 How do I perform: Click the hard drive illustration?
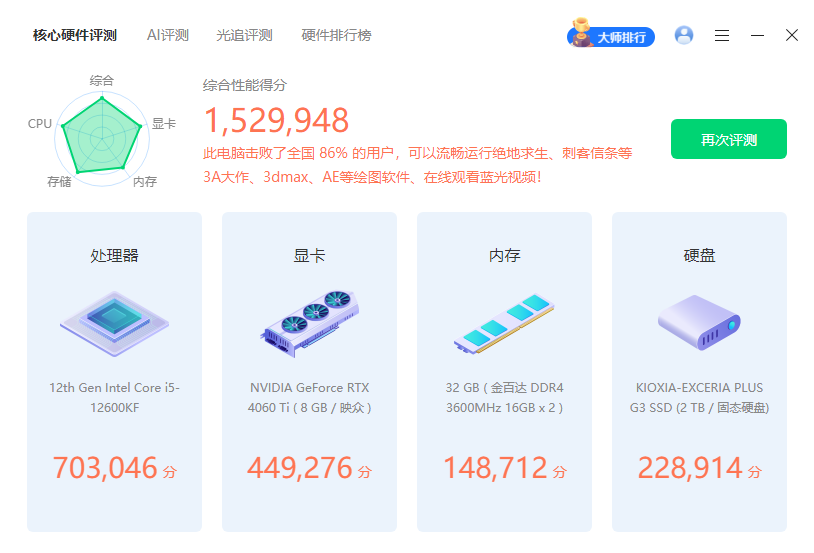point(699,323)
